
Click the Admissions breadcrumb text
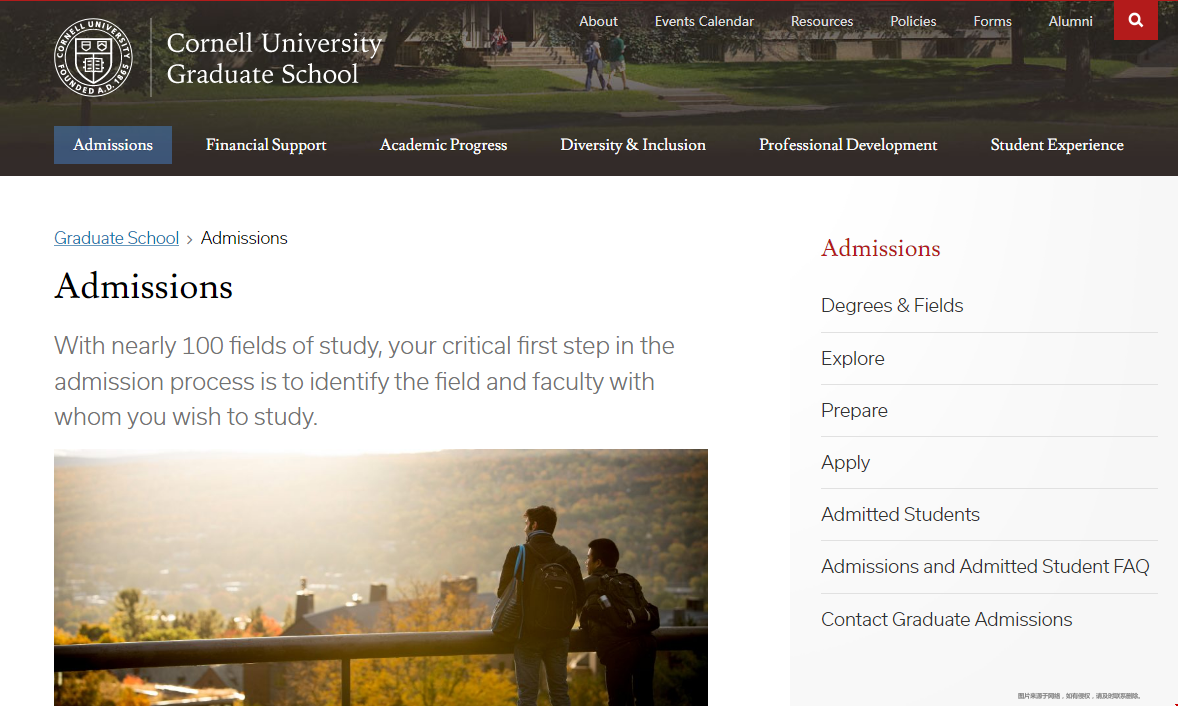pyautogui.click(x=244, y=238)
